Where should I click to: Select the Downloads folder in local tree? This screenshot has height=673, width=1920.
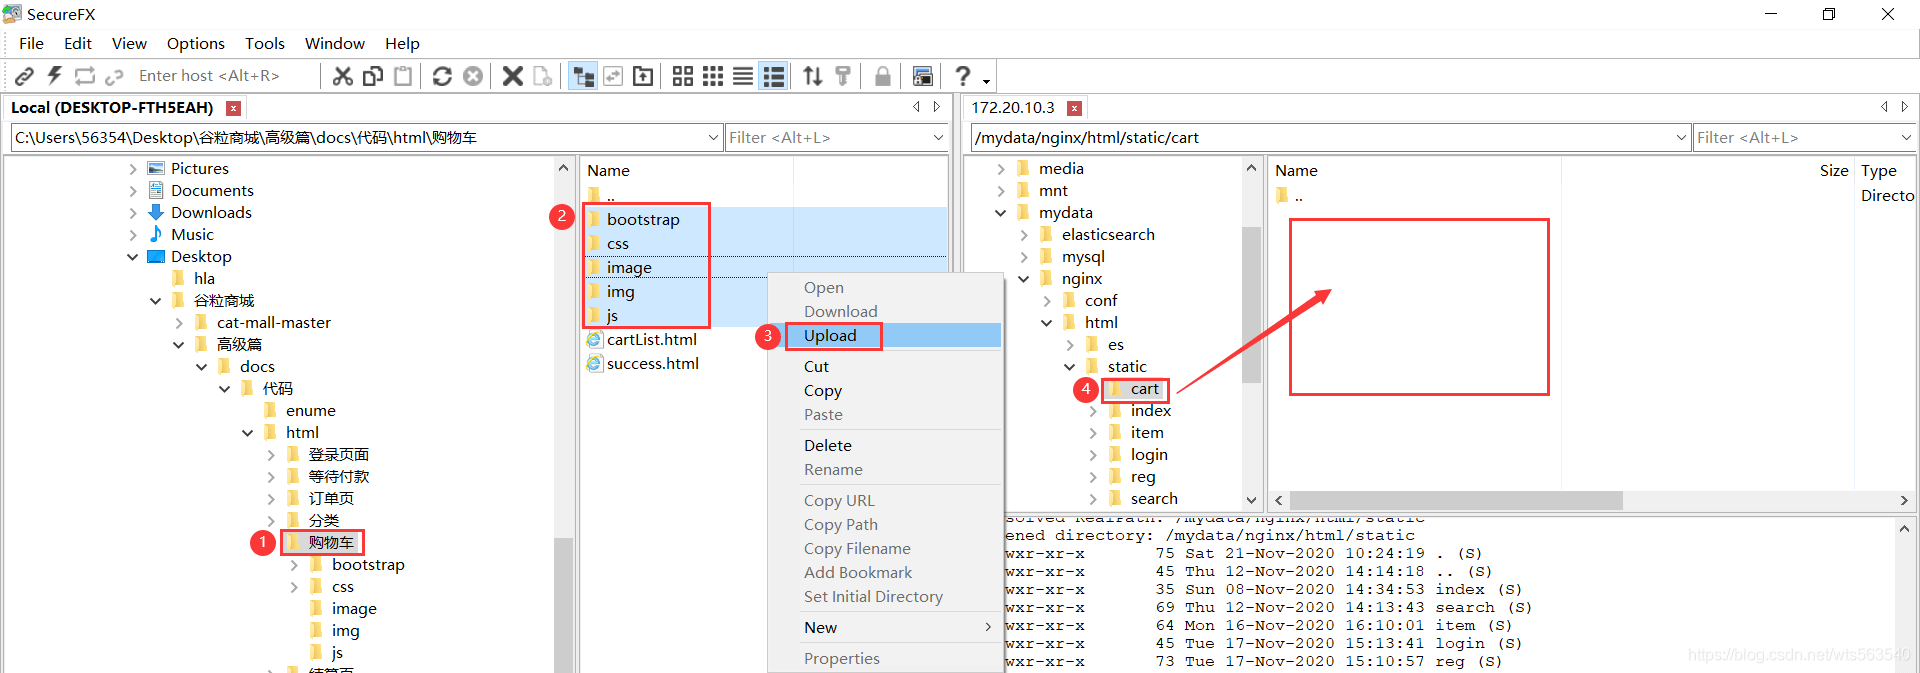(x=211, y=213)
